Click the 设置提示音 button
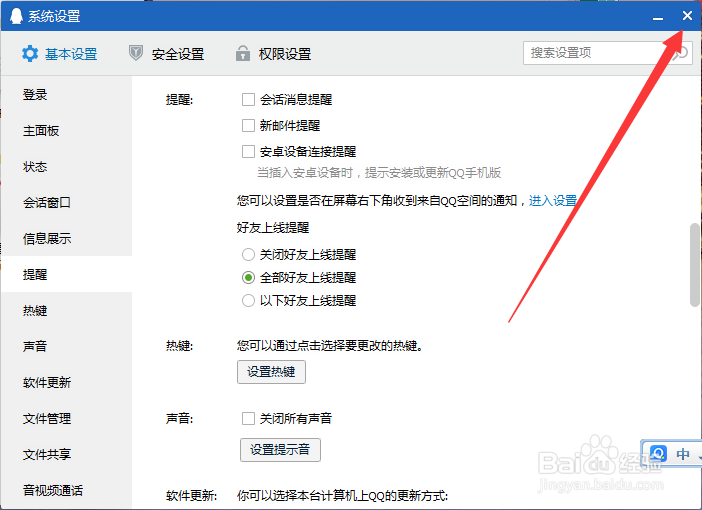The width and height of the screenshot is (702, 510). tap(280, 450)
